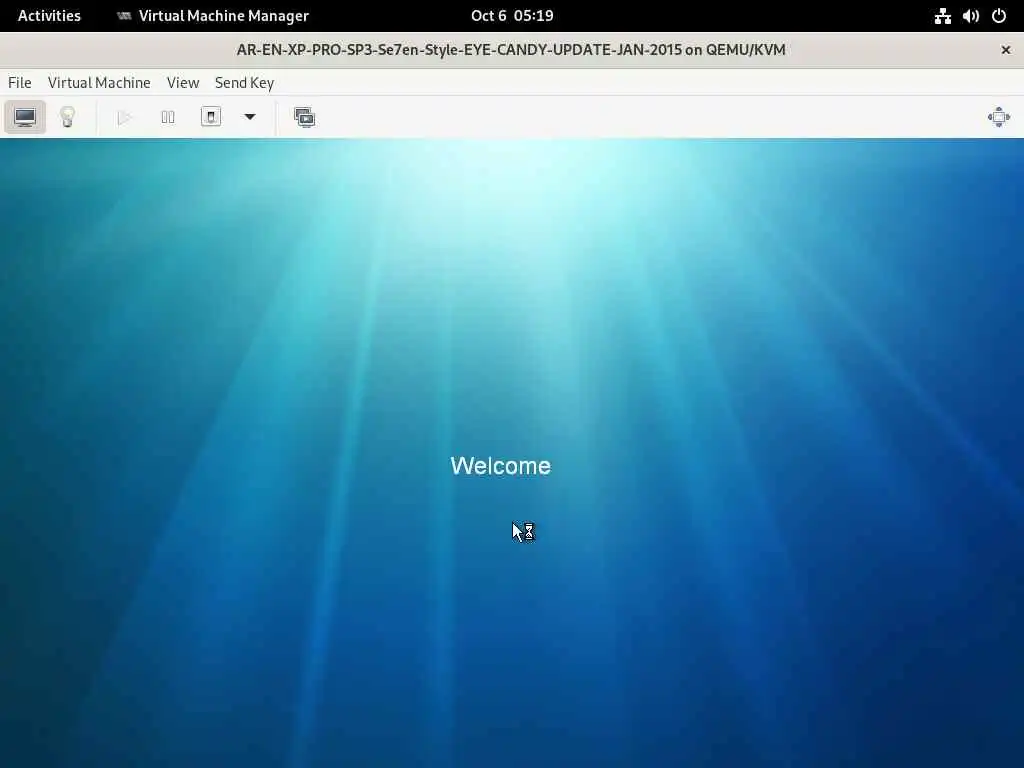Expand the shutdown options dropdown arrow
The height and width of the screenshot is (768, 1024).
(249, 118)
